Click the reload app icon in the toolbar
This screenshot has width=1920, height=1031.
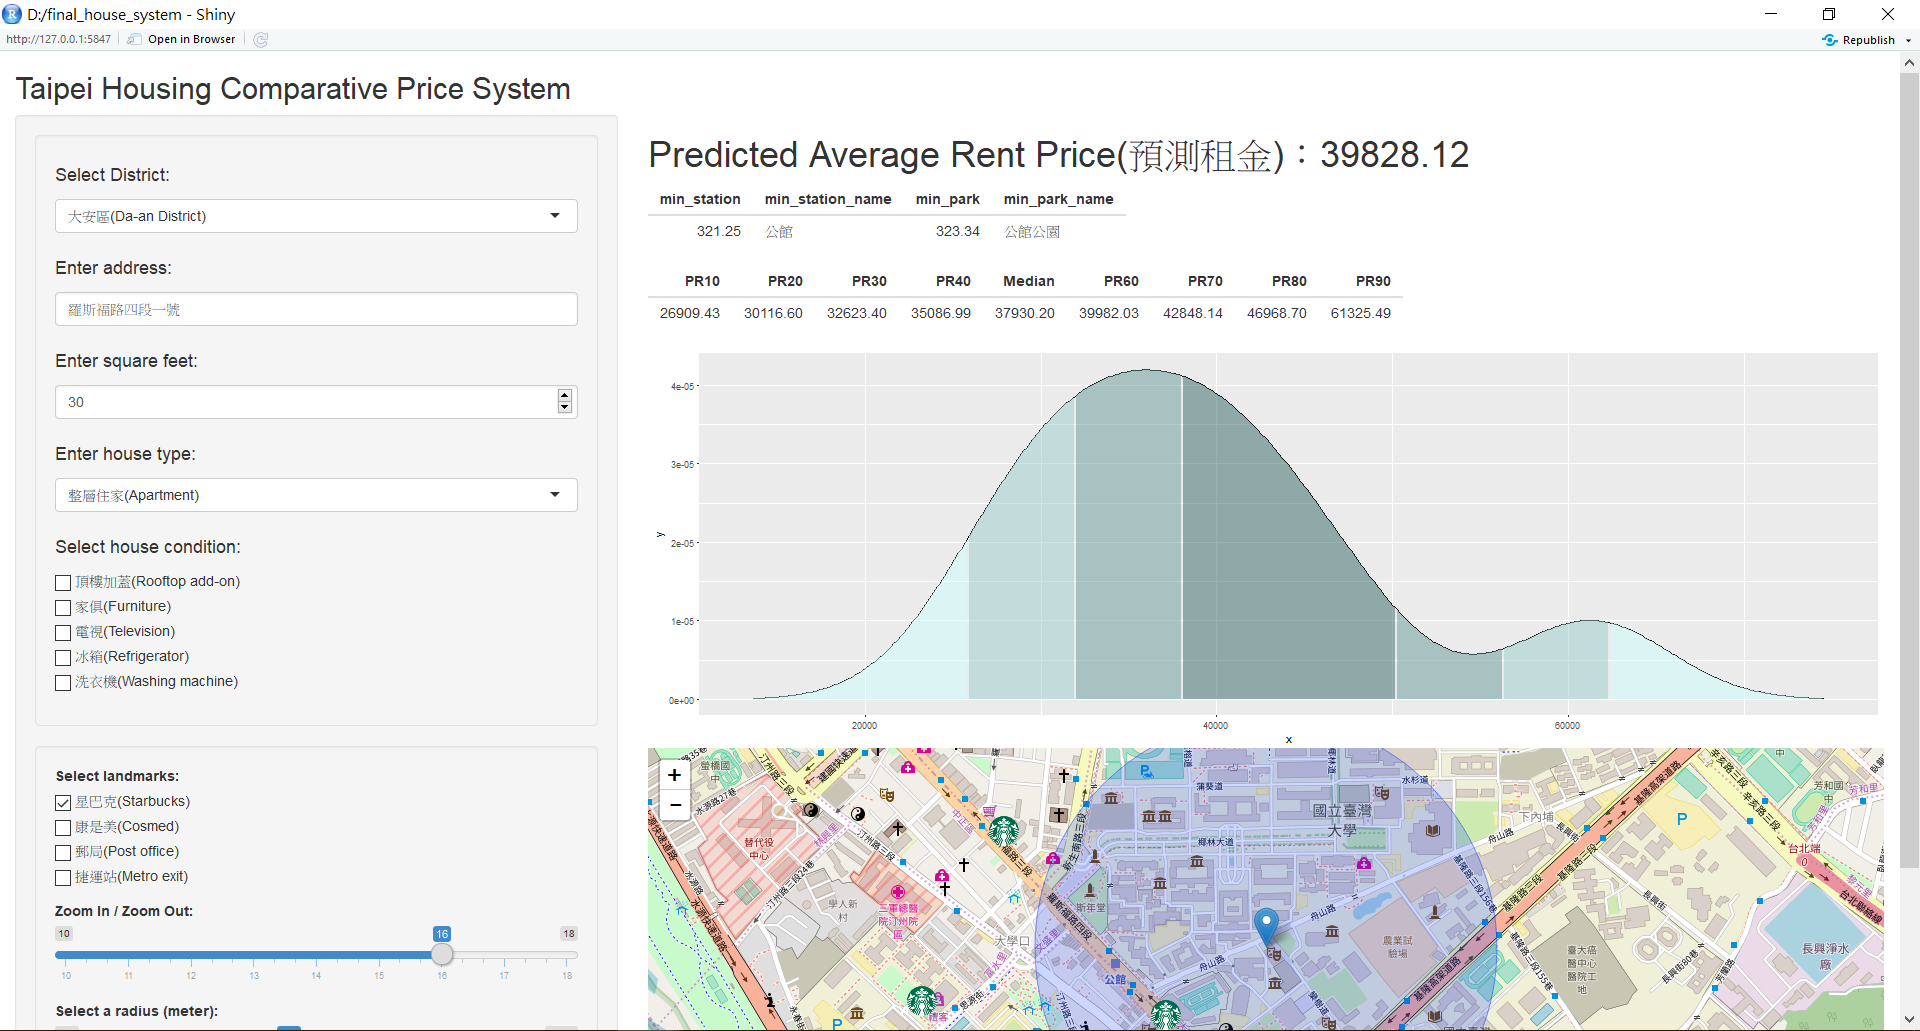(260, 39)
